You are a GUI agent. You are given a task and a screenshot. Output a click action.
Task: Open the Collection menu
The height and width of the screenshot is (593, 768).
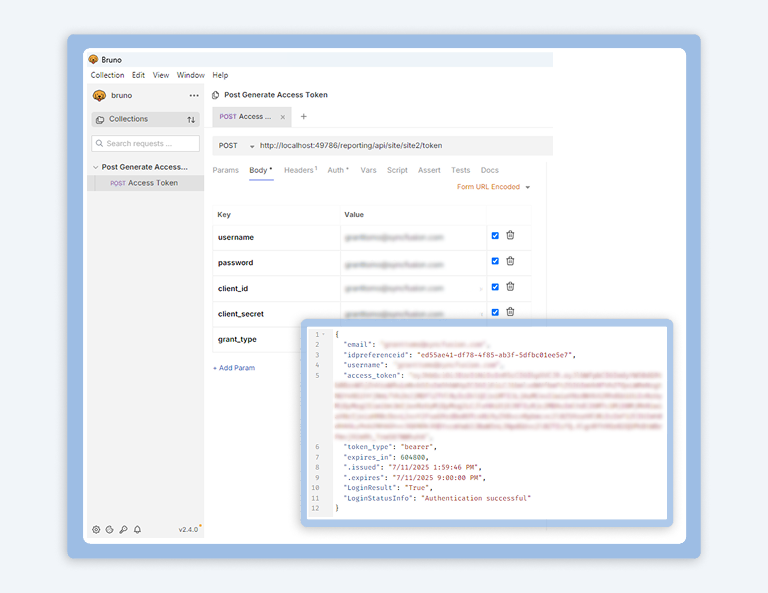[107, 75]
